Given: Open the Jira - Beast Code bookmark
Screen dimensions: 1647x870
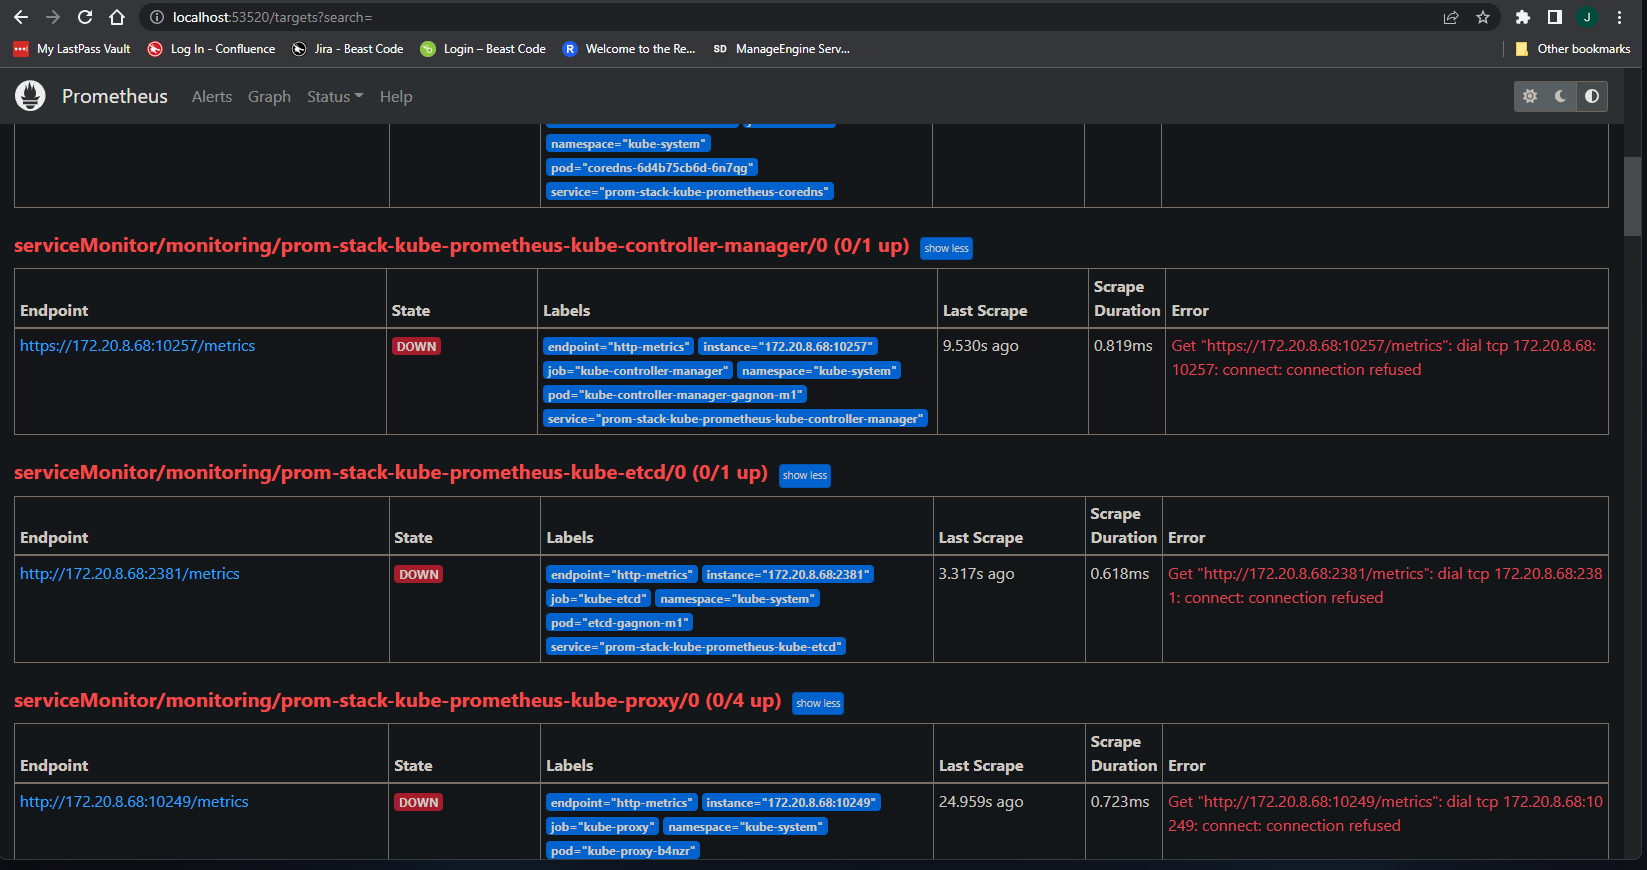Looking at the screenshot, I should coord(348,49).
